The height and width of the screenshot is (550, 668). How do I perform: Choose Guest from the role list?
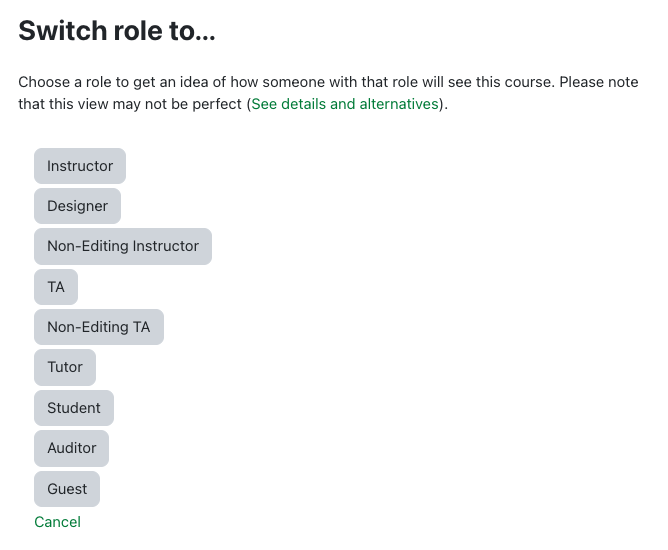[67, 489]
